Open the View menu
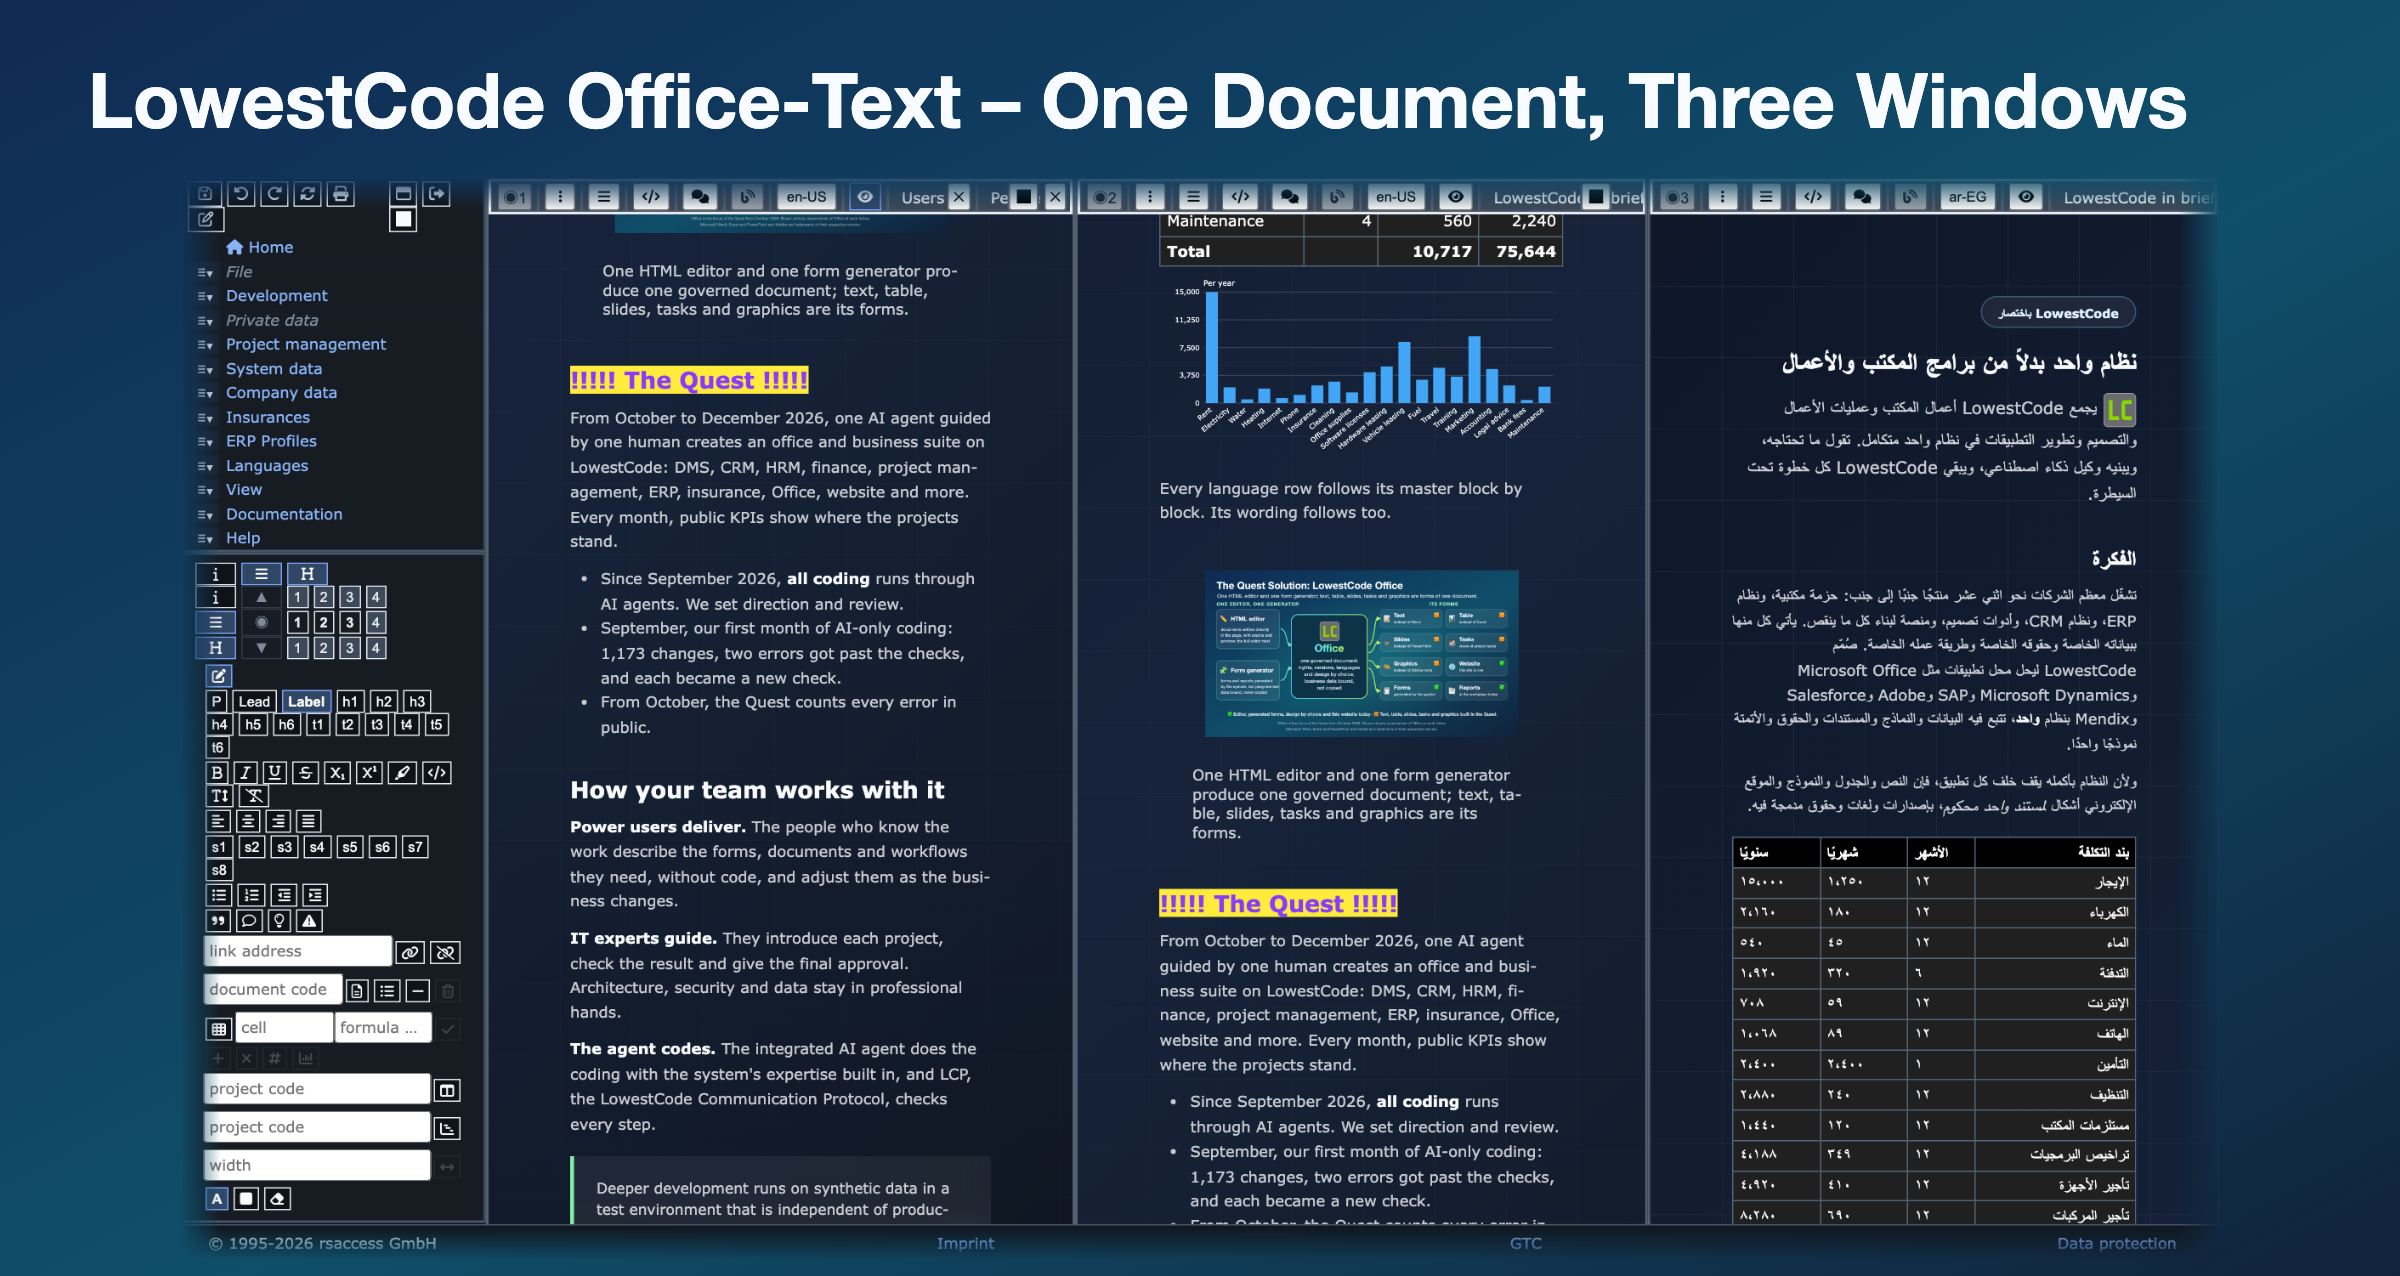The width and height of the screenshot is (2400, 1276). click(x=243, y=490)
